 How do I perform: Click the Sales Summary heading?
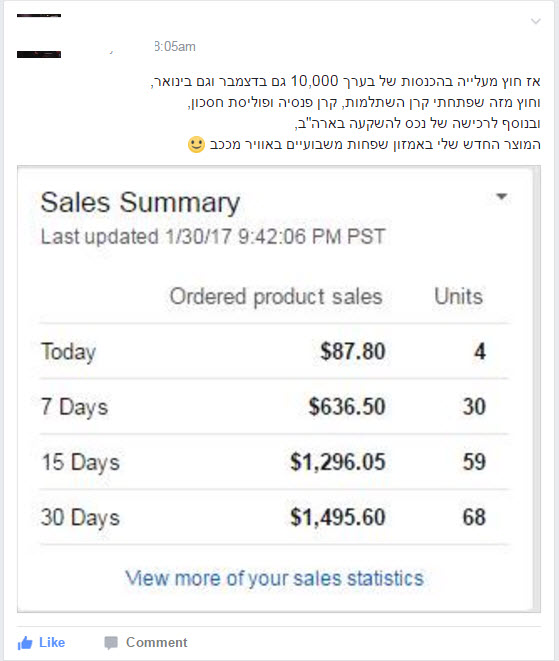click(140, 203)
